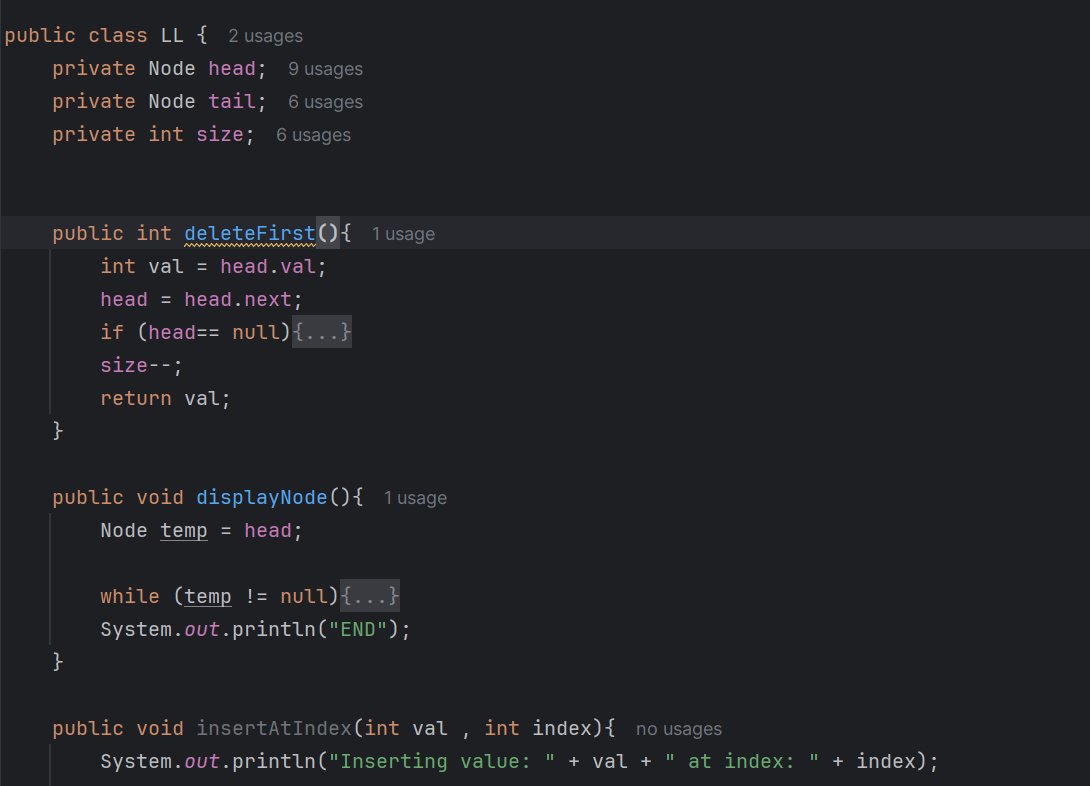This screenshot has height=786, width=1090.
Task: Click 'head' in the private Node head declaration
Action: (x=231, y=69)
